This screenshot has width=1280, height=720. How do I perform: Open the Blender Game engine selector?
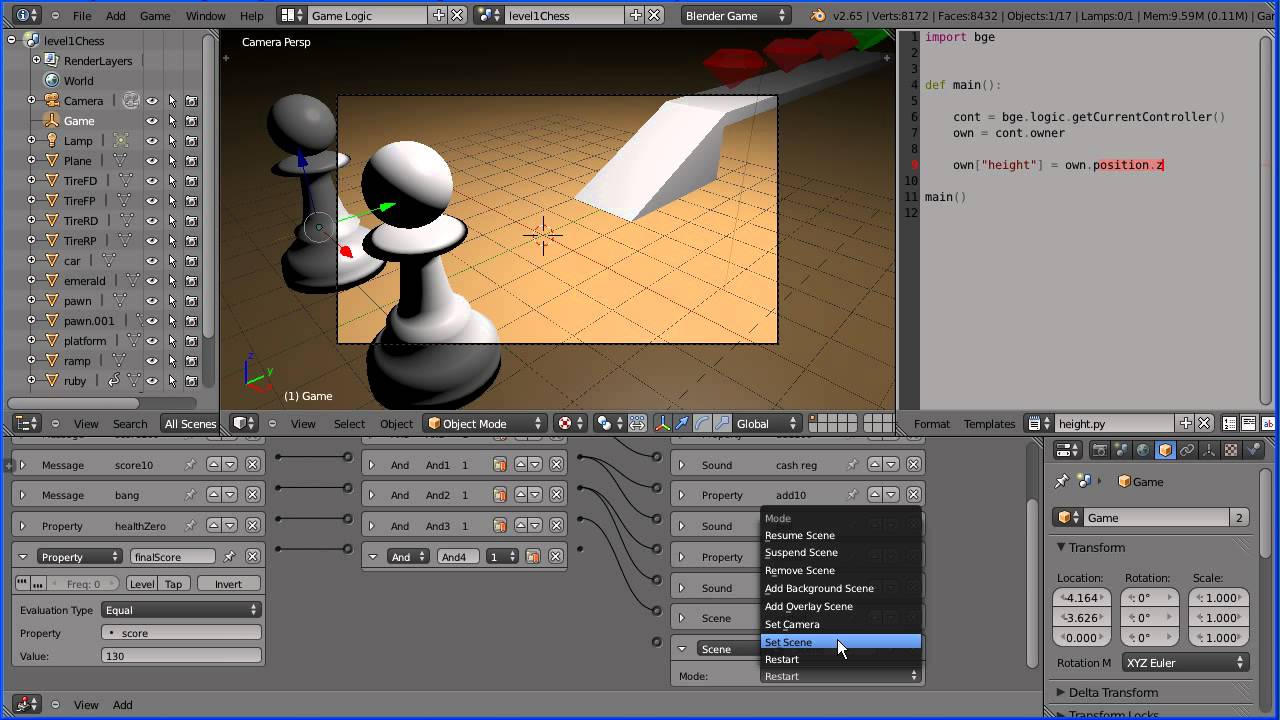click(736, 16)
